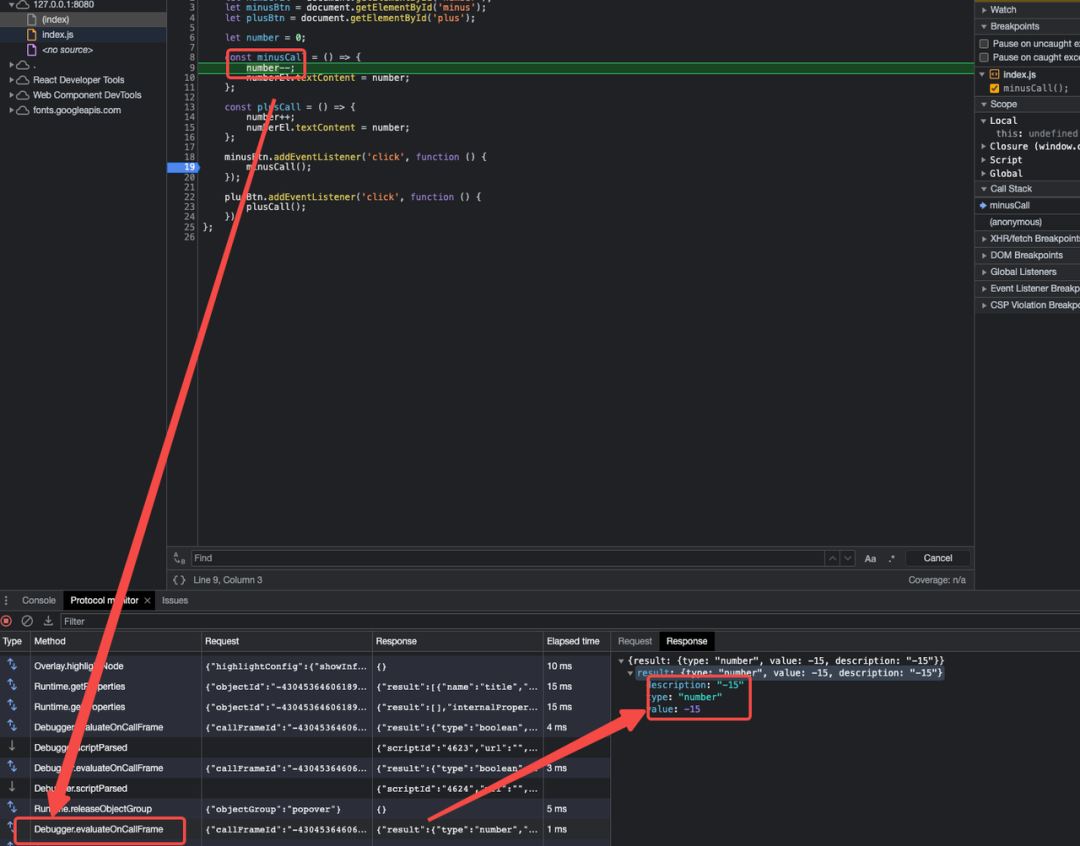Image resolution: width=1080 pixels, height=846 pixels.
Task: Expand Web Component DevTools node
Action: click(x=11, y=95)
